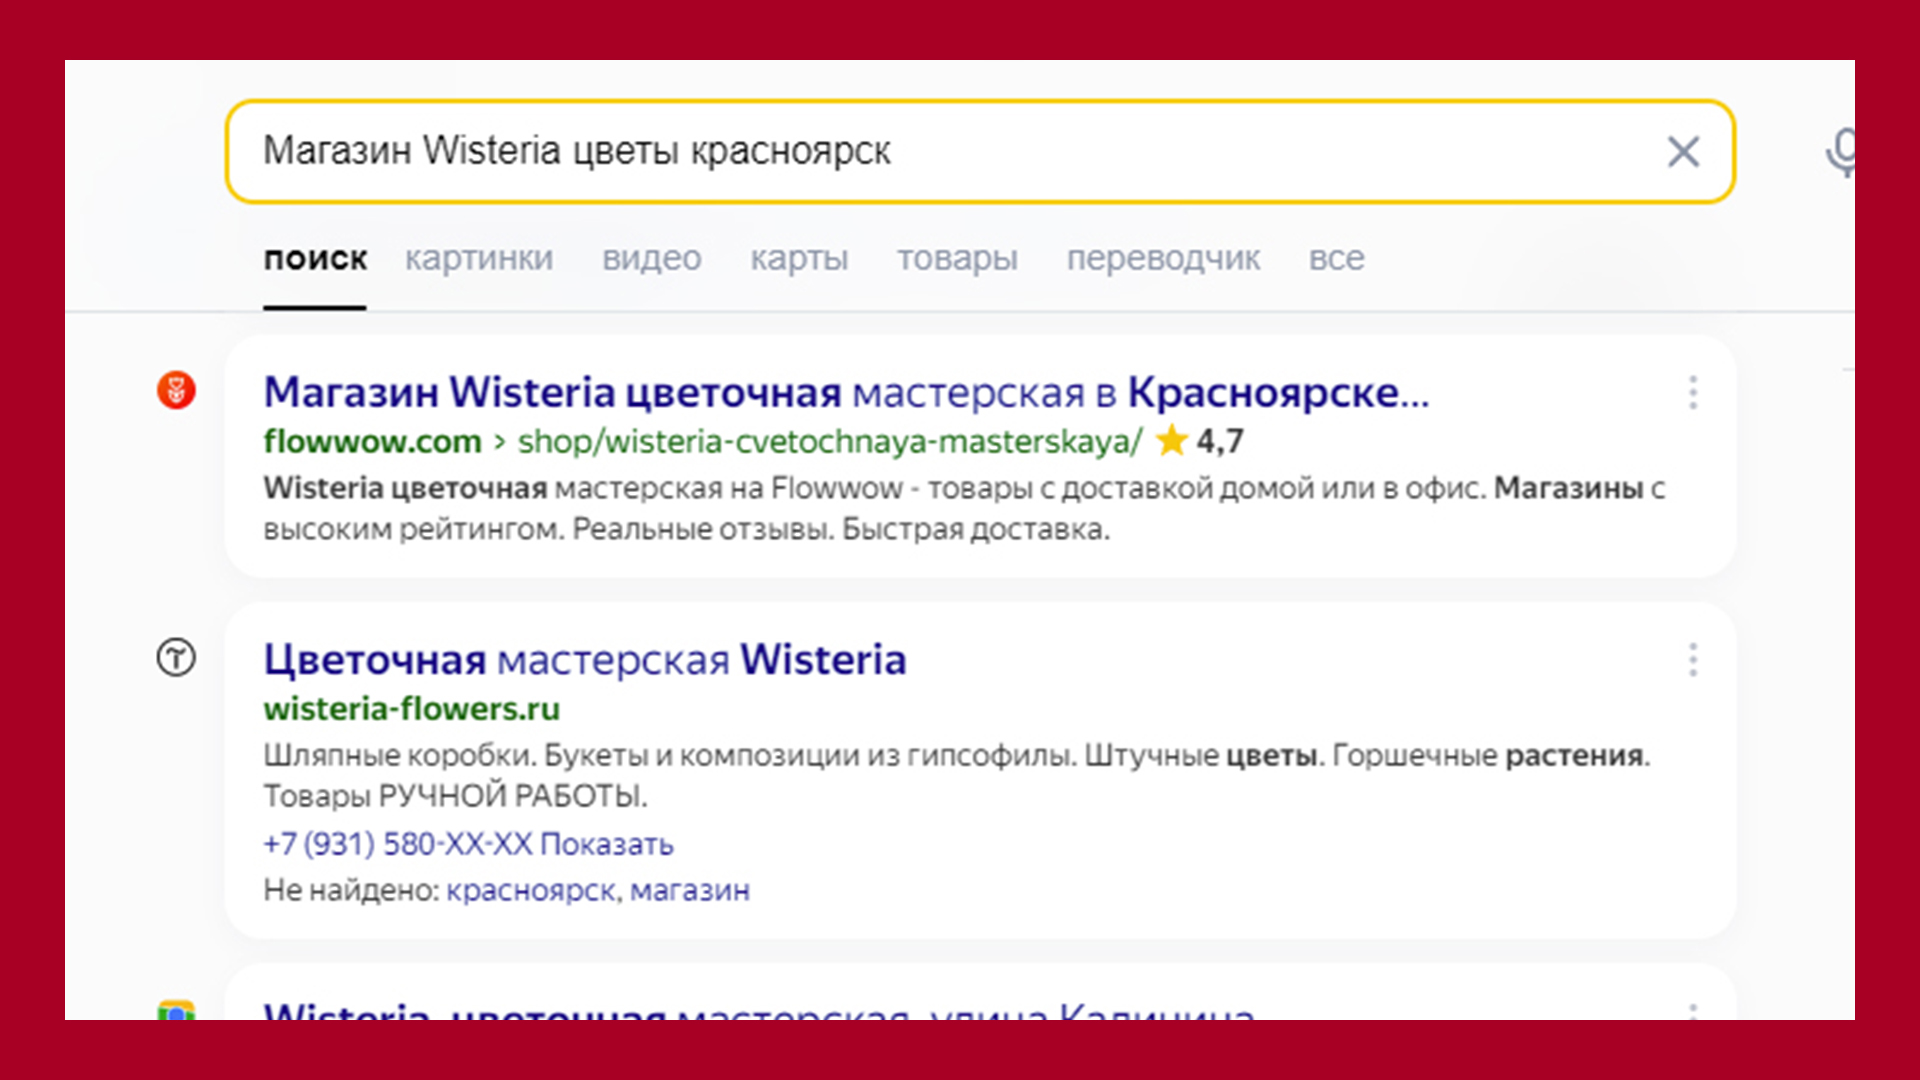The image size is (1920, 1080).
Task: Open the "переводчик" tab
Action: click(1163, 259)
